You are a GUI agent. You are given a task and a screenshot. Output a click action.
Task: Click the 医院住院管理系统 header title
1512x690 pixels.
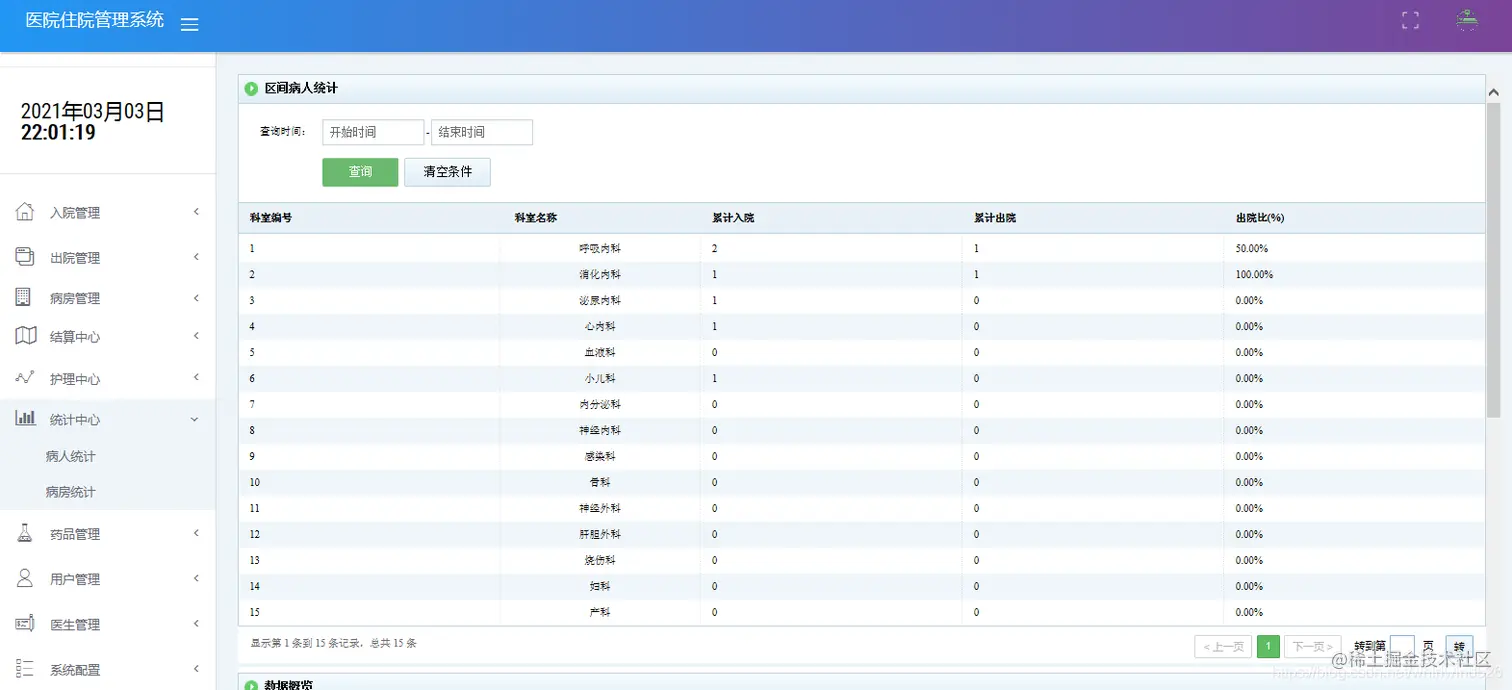click(x=95, y=20)
